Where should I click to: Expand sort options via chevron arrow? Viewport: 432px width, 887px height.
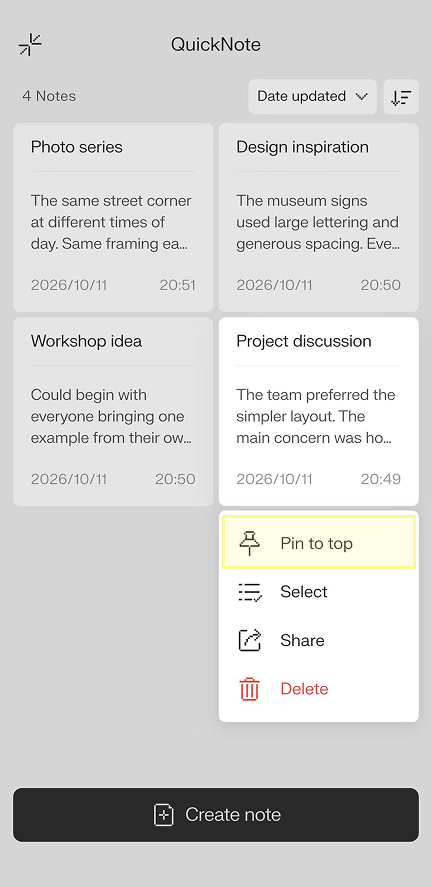click(x=362, y=97)
